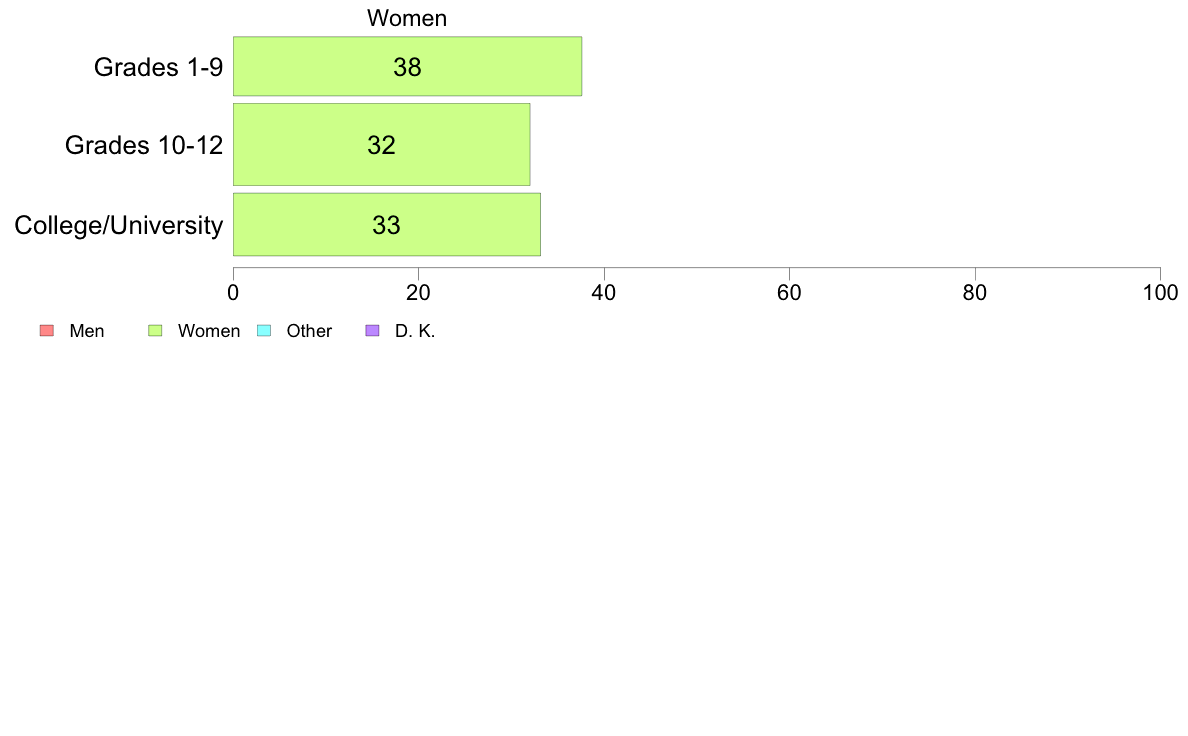Click the 100 tick on the x-axis
The image size is (1188, 736).
(1160, 293)
